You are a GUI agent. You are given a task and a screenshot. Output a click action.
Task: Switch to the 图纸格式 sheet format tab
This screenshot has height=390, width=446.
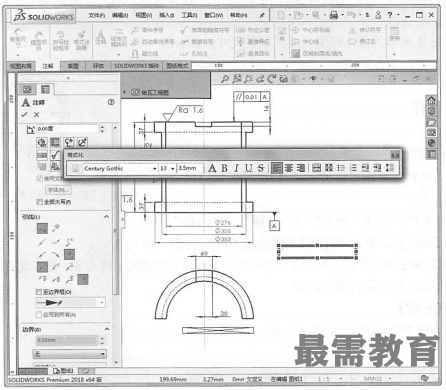coord(177,66)
